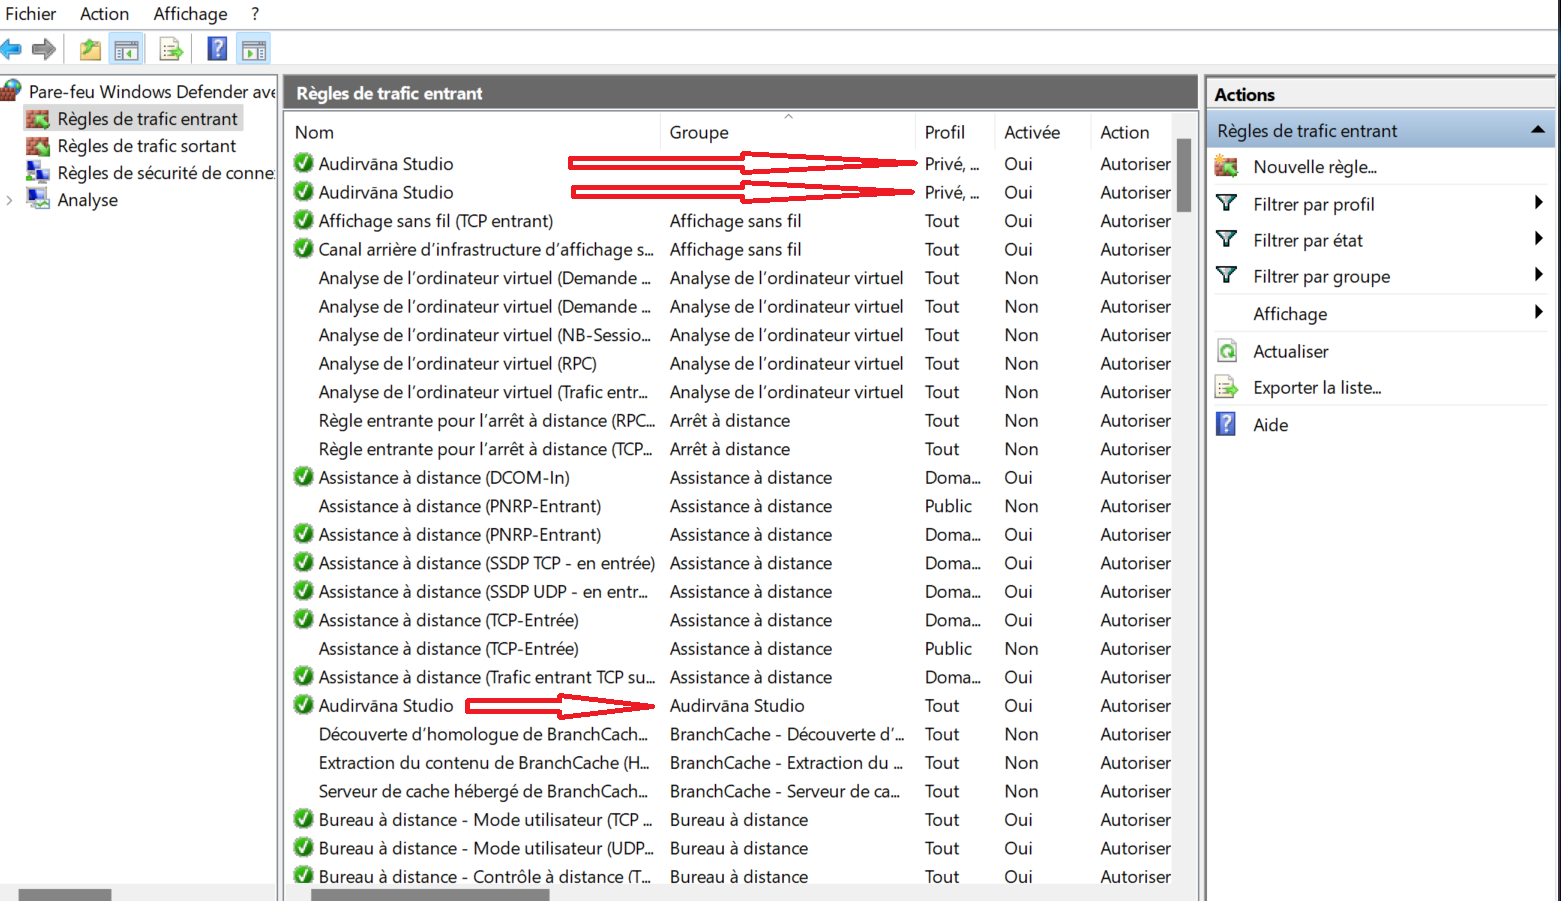Click green check icon of Affichage sans fil (TCP entrant)

point(303,220)
